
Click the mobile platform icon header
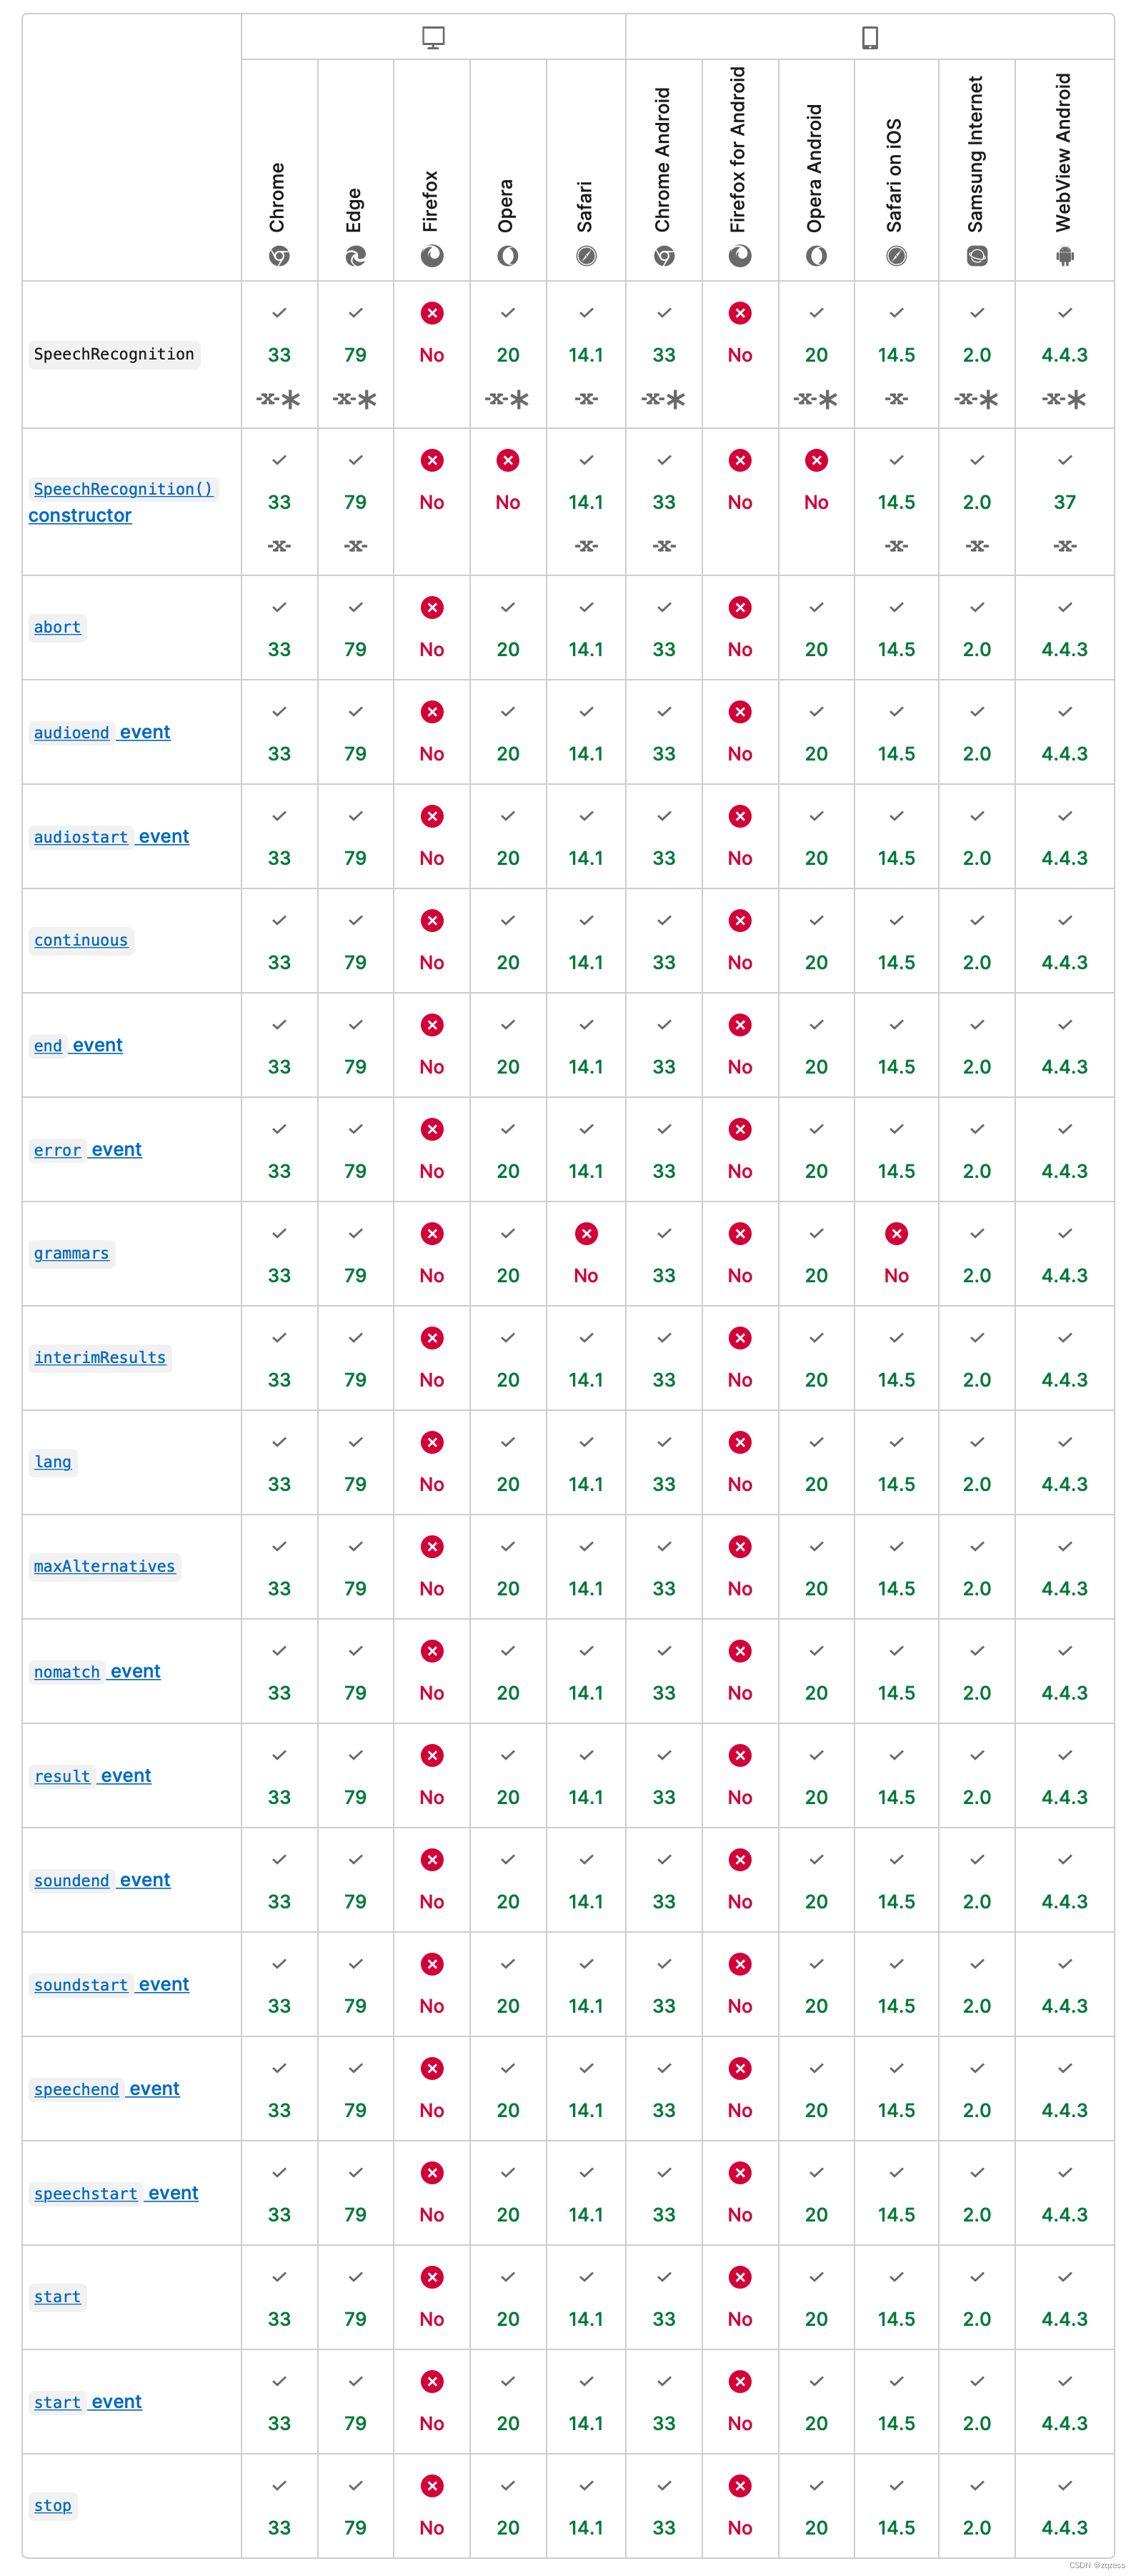[870, 38]
